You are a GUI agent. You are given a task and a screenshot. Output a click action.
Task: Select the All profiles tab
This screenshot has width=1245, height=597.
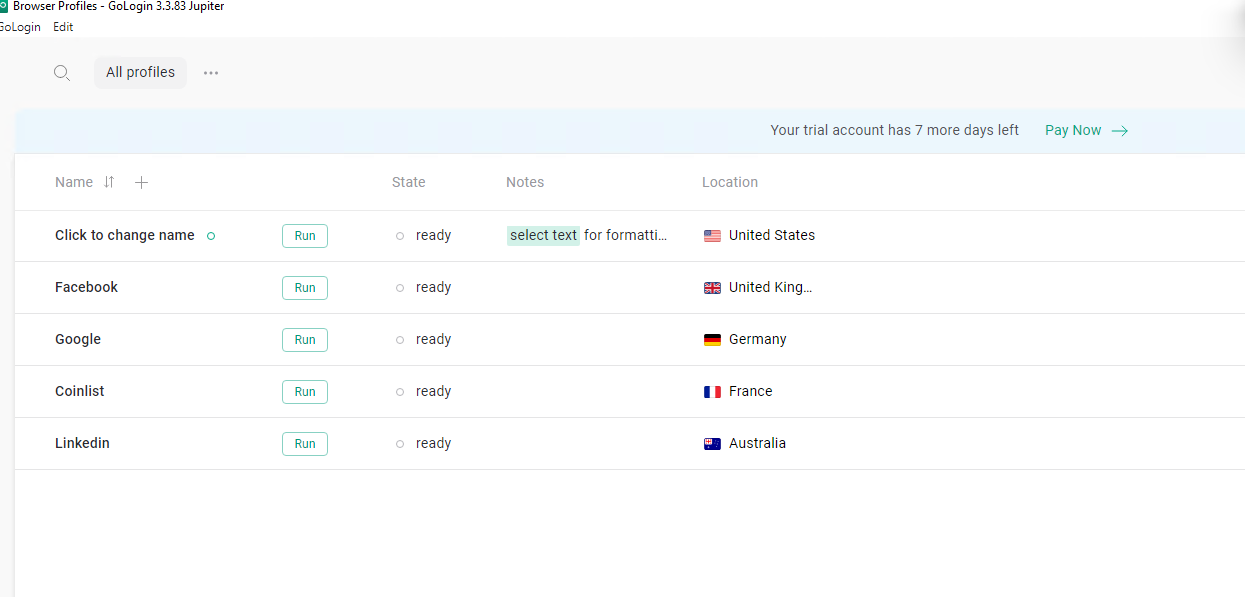click(x=140, y=72)
